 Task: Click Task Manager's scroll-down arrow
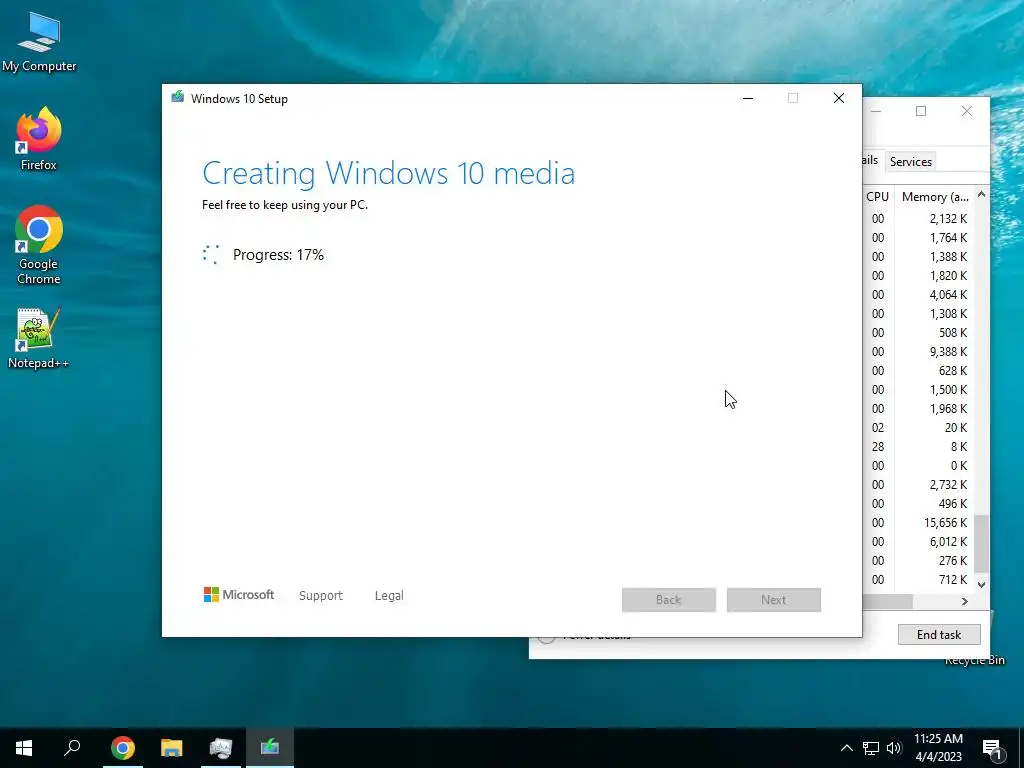point(981,584)
